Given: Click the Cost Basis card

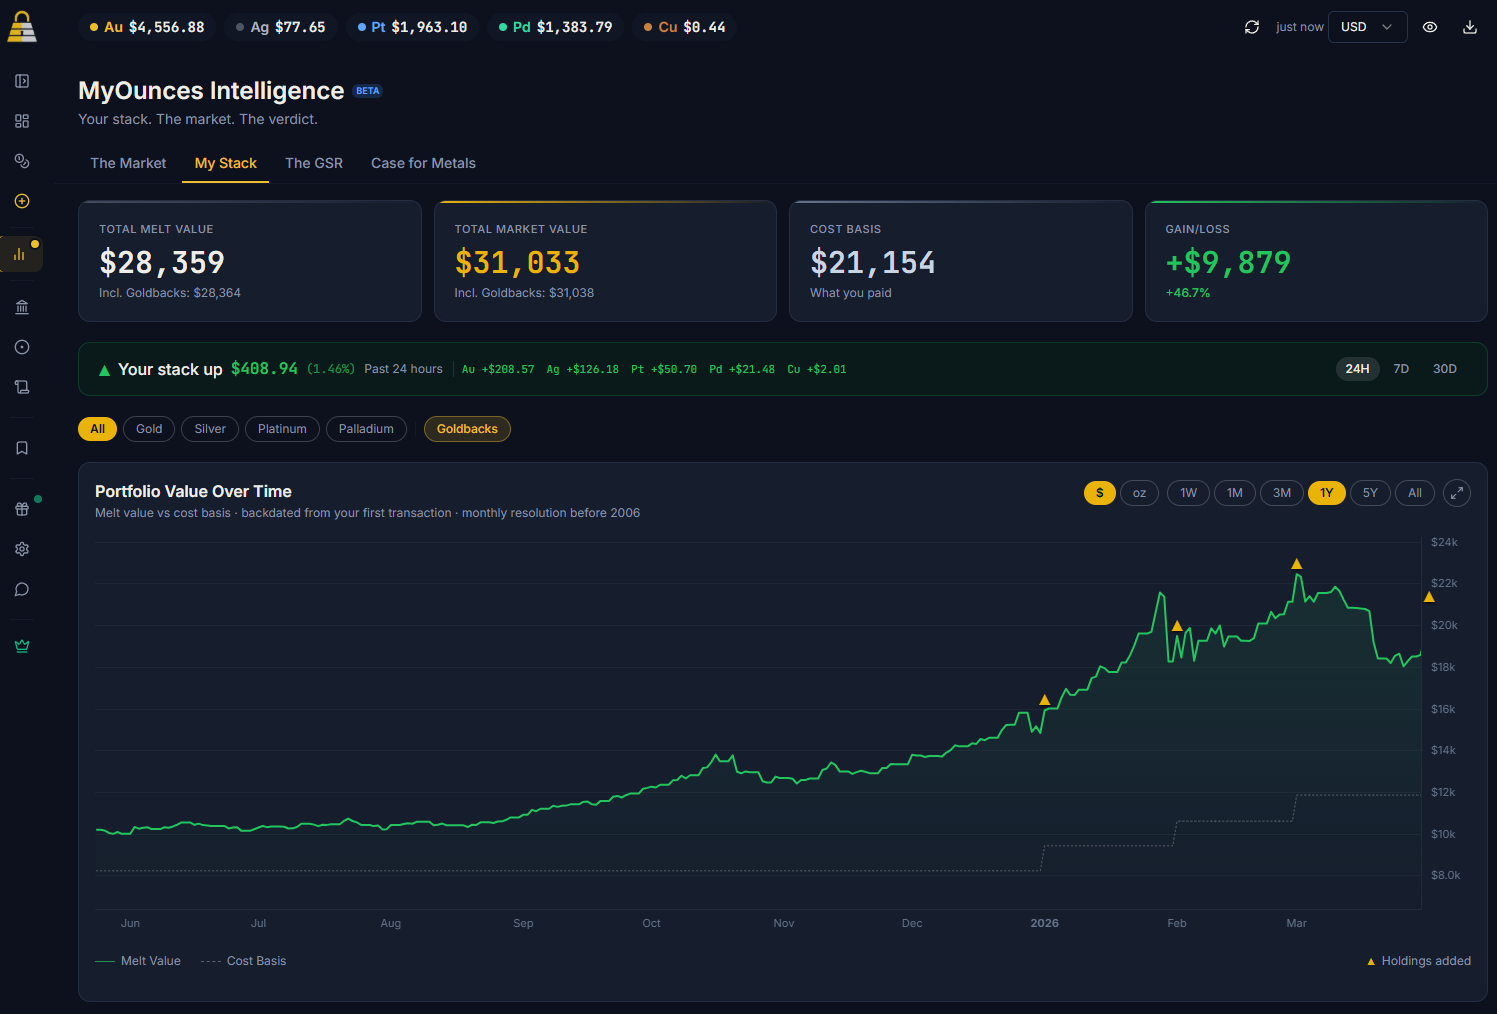Looking at the screenshot, I should coord(961,261).
